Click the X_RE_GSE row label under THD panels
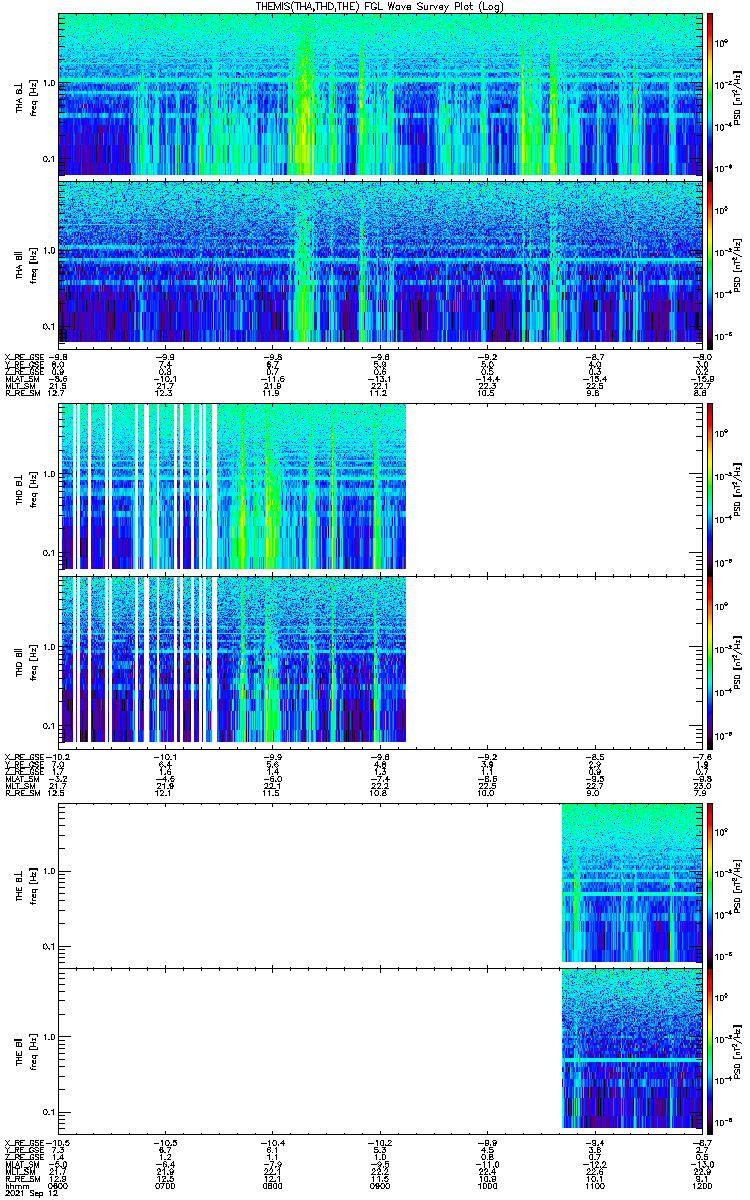 tap(24, 757)
